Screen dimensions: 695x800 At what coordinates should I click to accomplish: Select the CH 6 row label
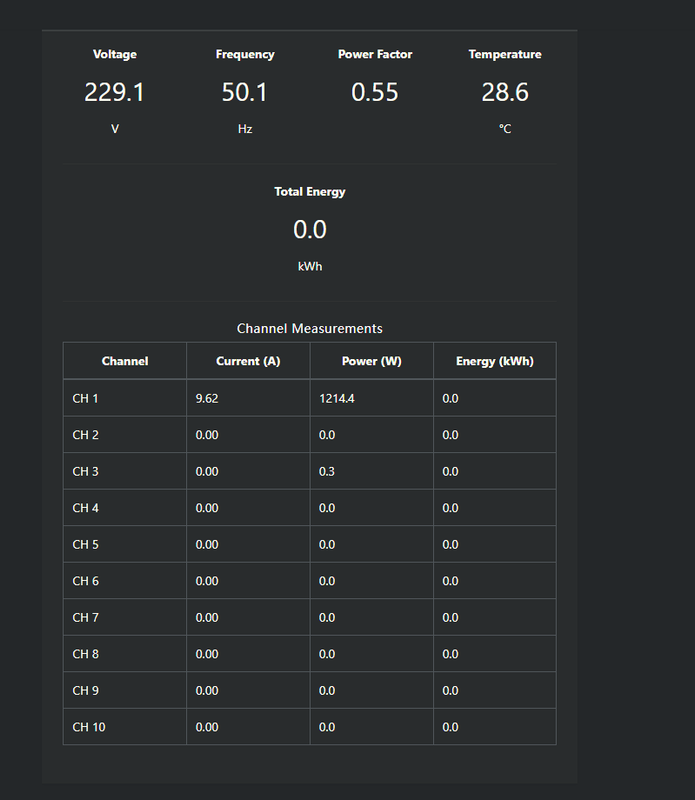click(x=86, y=581)
